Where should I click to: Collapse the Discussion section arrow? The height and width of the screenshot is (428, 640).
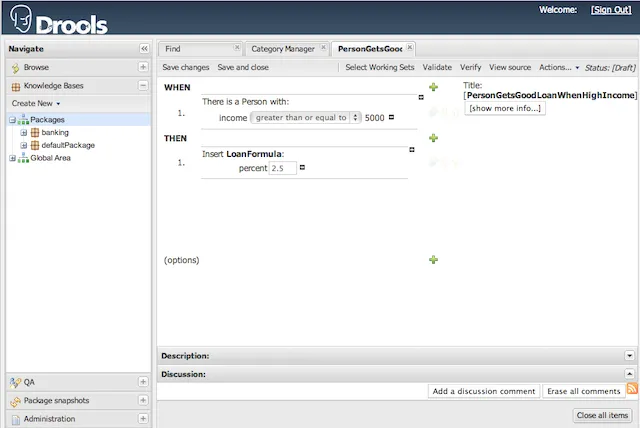629,374
